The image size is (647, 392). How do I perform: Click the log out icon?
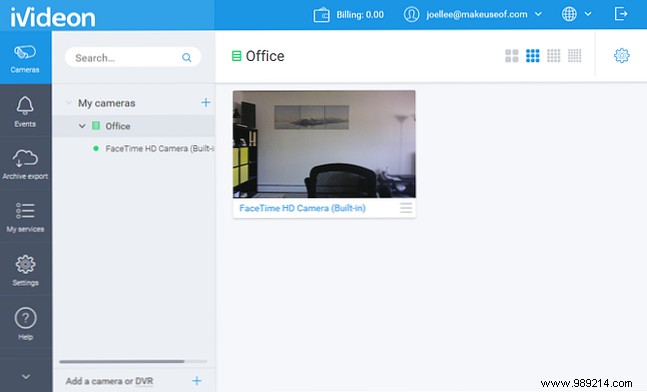point(621,14)
